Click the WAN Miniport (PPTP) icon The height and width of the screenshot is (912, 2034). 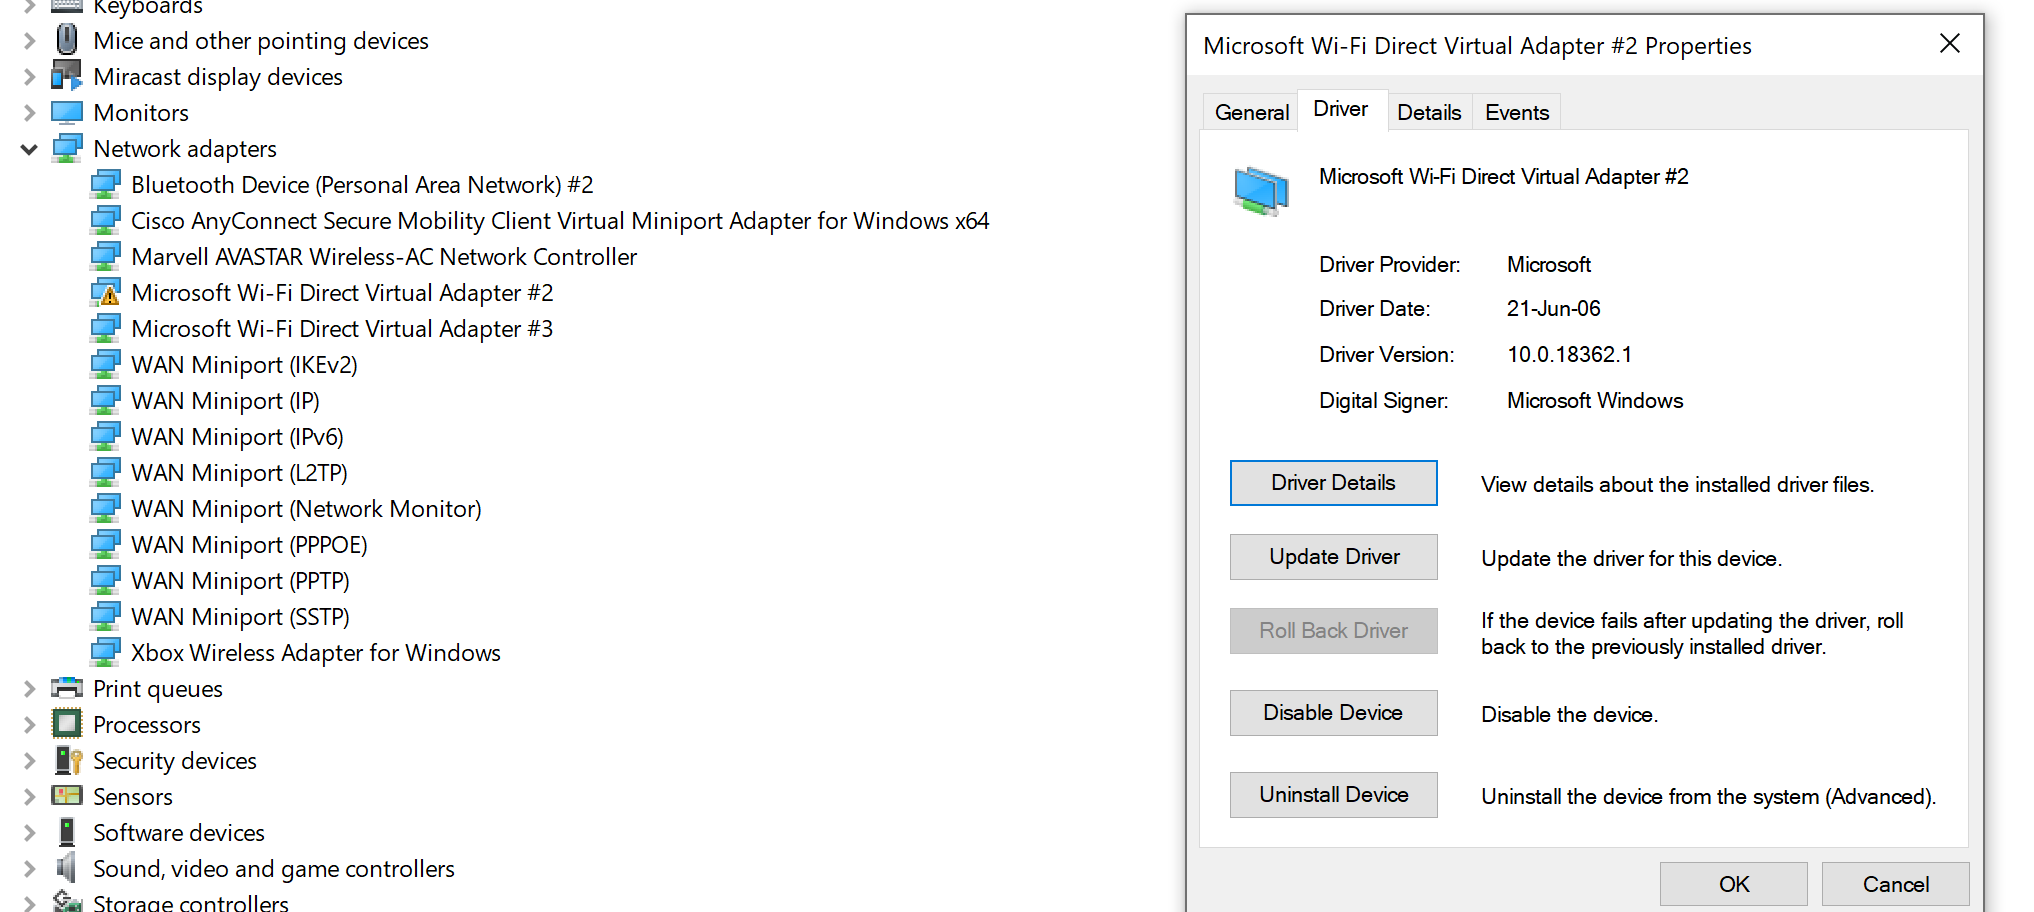click(105, 580)
